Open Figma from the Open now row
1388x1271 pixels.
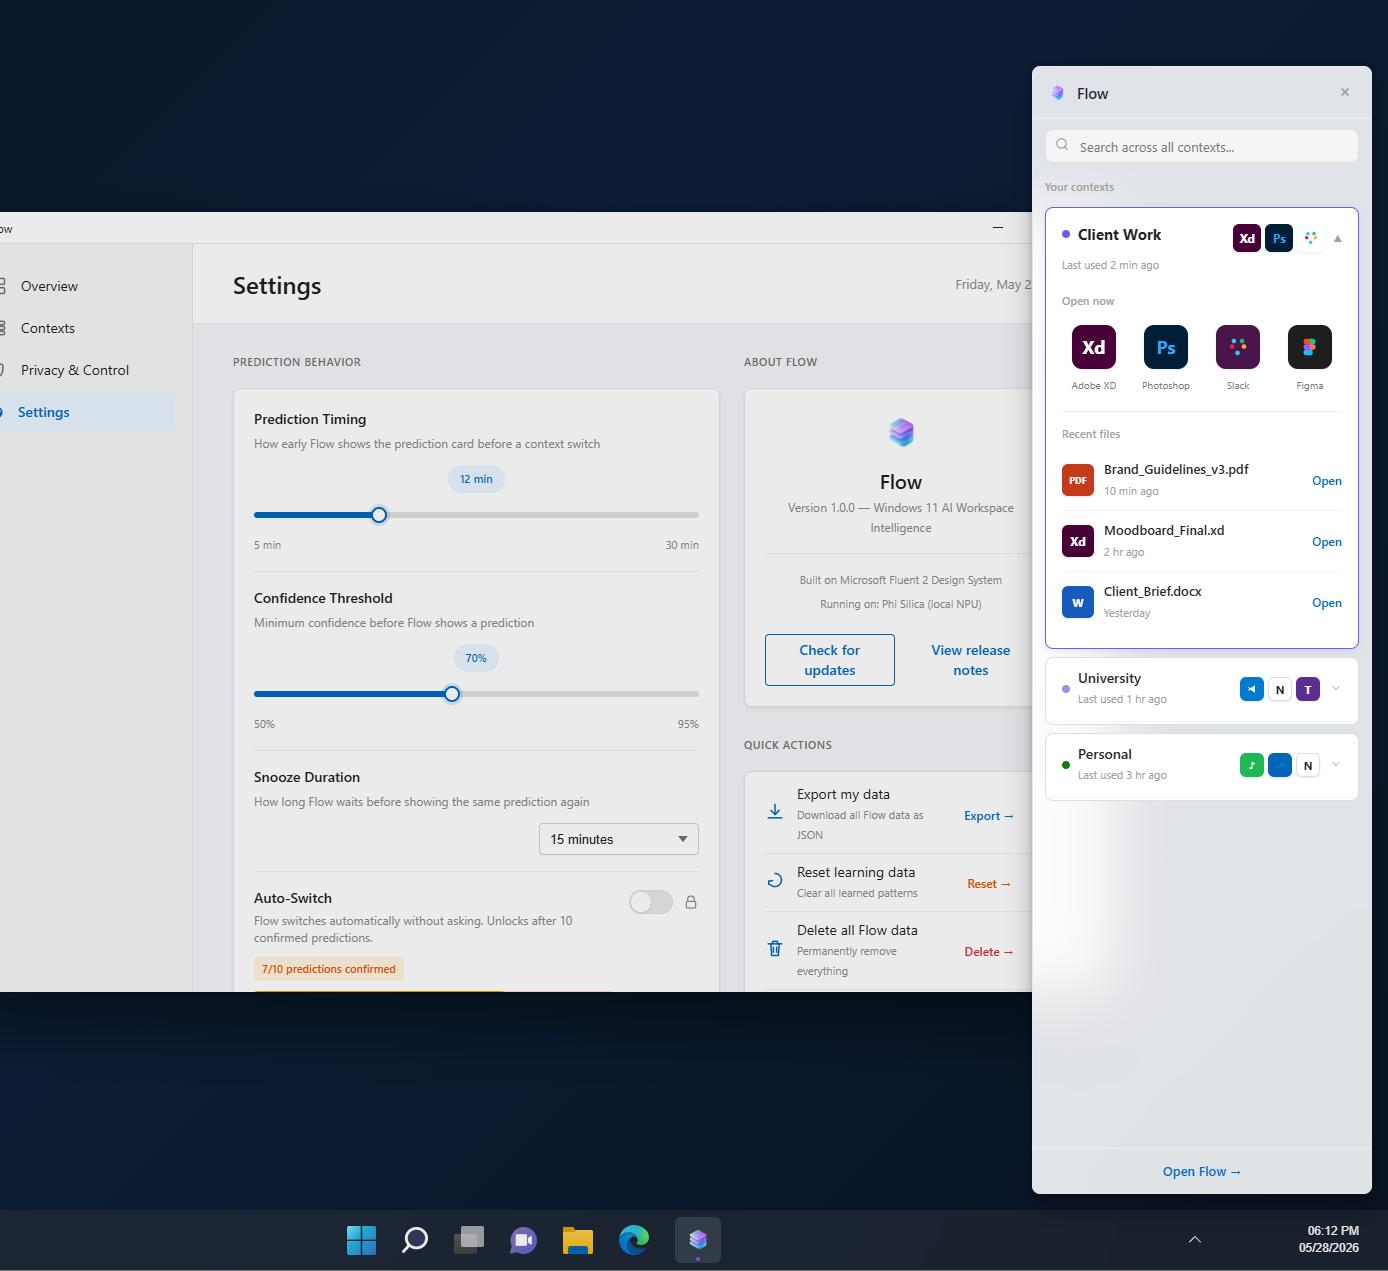1310,347
